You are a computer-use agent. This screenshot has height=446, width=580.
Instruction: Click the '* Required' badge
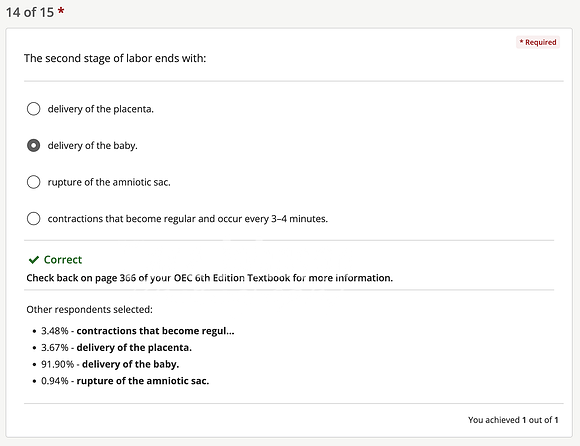click(538, 42)
